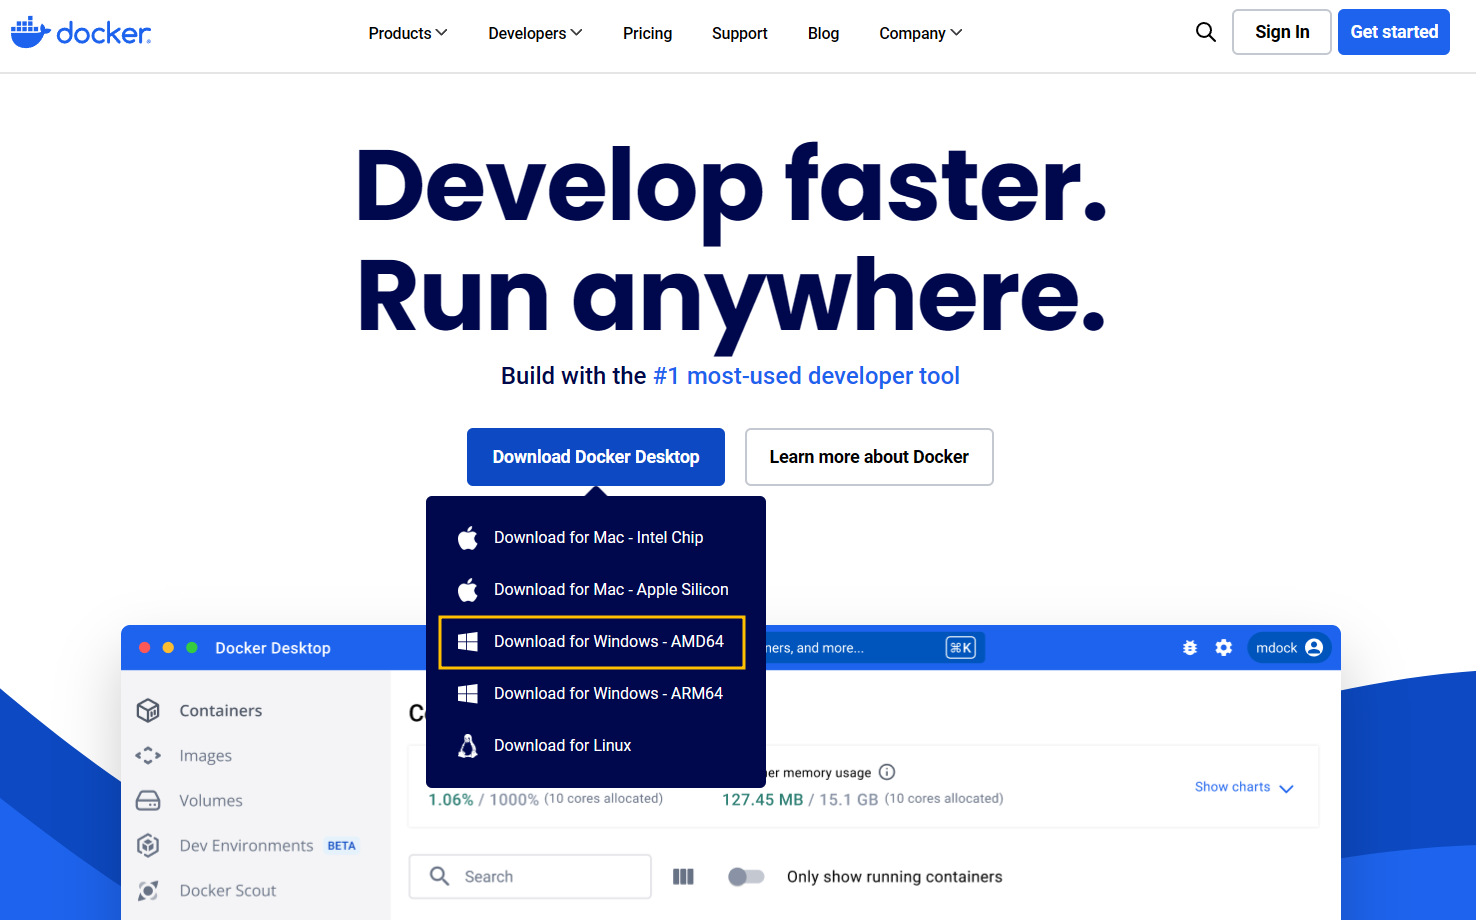
Task: Click the Docker Desktop top search bar
Action: (x=876, y=648)
